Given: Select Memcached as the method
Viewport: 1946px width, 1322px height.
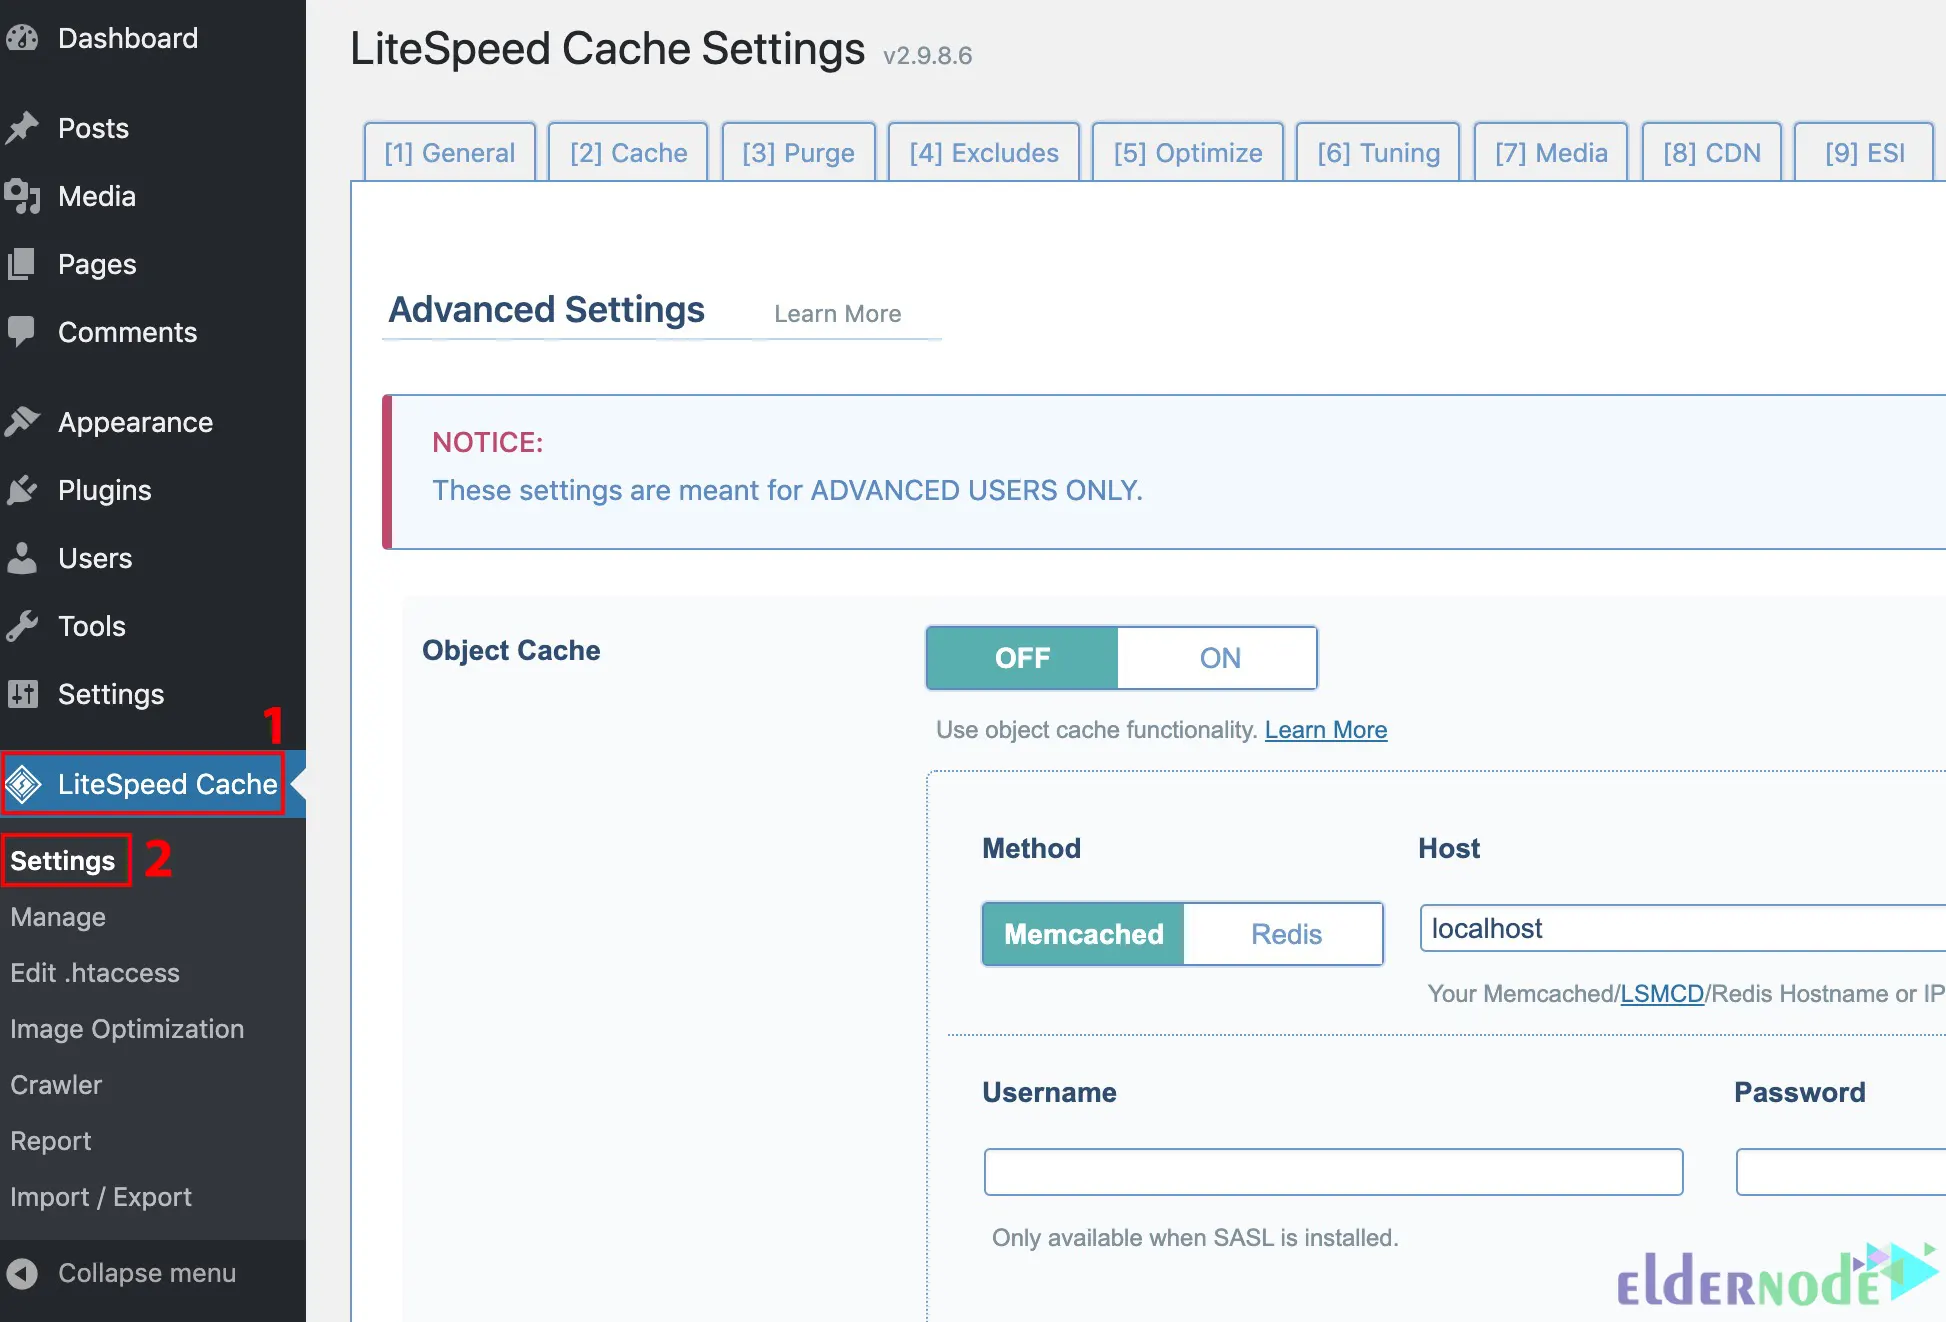Looking at the screenshot, I should coord(1083,934).
